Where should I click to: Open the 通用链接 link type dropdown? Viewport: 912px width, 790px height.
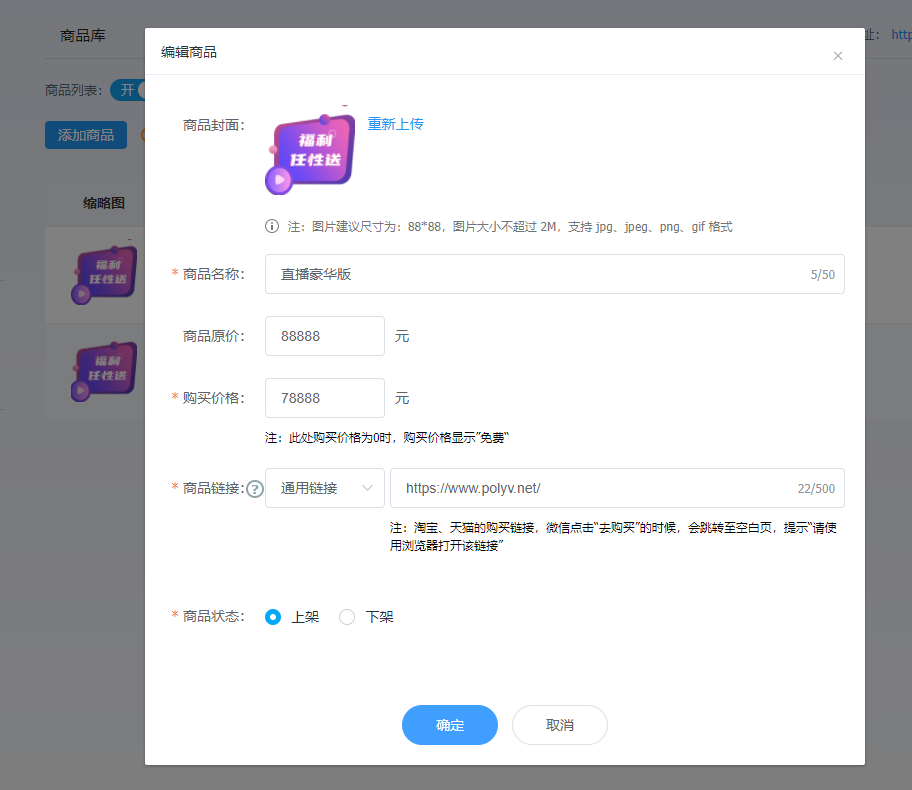[324, 488]
